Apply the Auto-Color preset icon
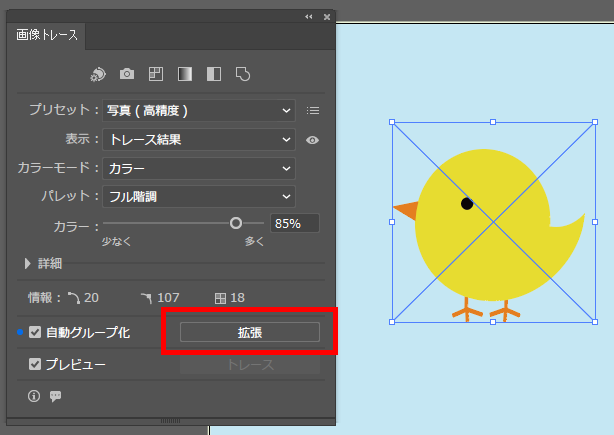 98,74
